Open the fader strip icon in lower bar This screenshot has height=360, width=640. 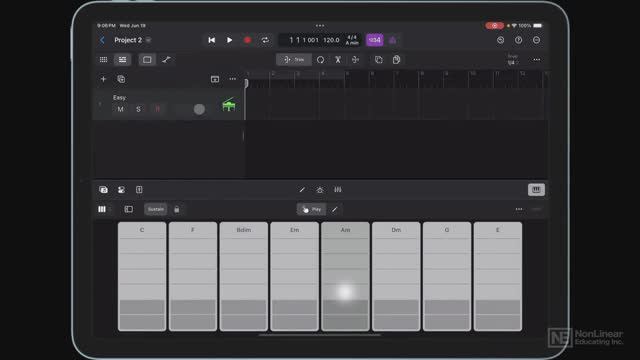click(139, 189)
